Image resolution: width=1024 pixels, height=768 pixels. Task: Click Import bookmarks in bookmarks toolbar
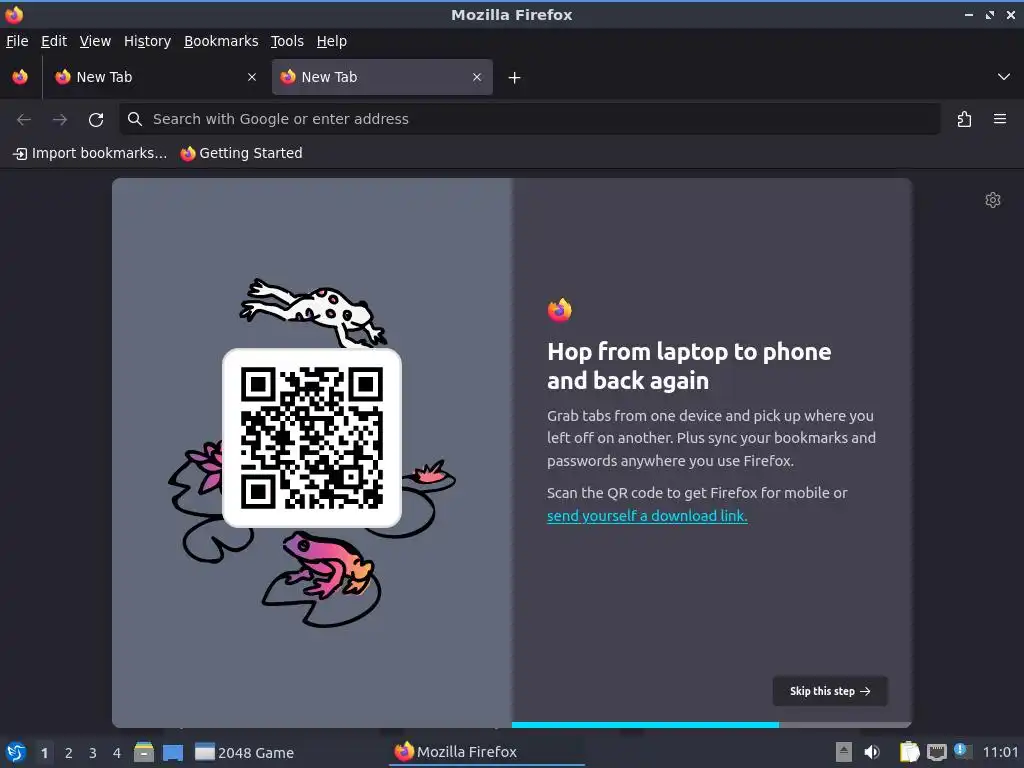(x=90, y=153)
